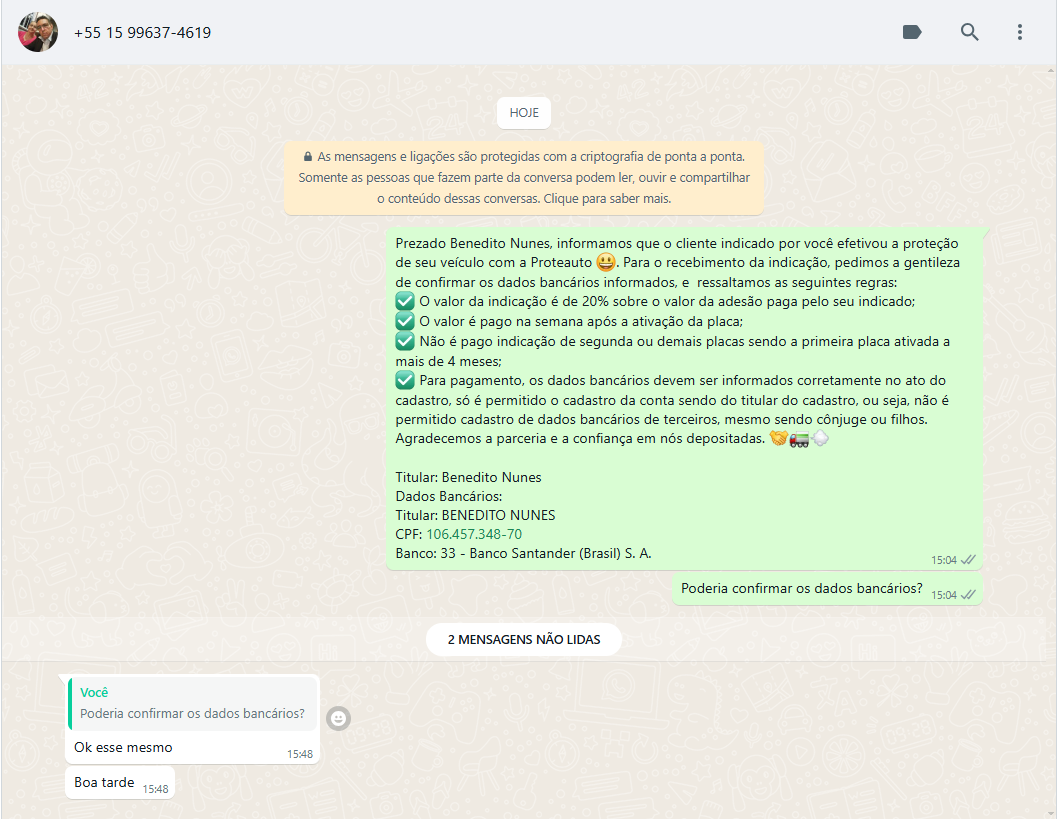Click the HOJE date chip
Image resolution: width=1057 pixels, height=819 pixels.
(x=523, y=113)
